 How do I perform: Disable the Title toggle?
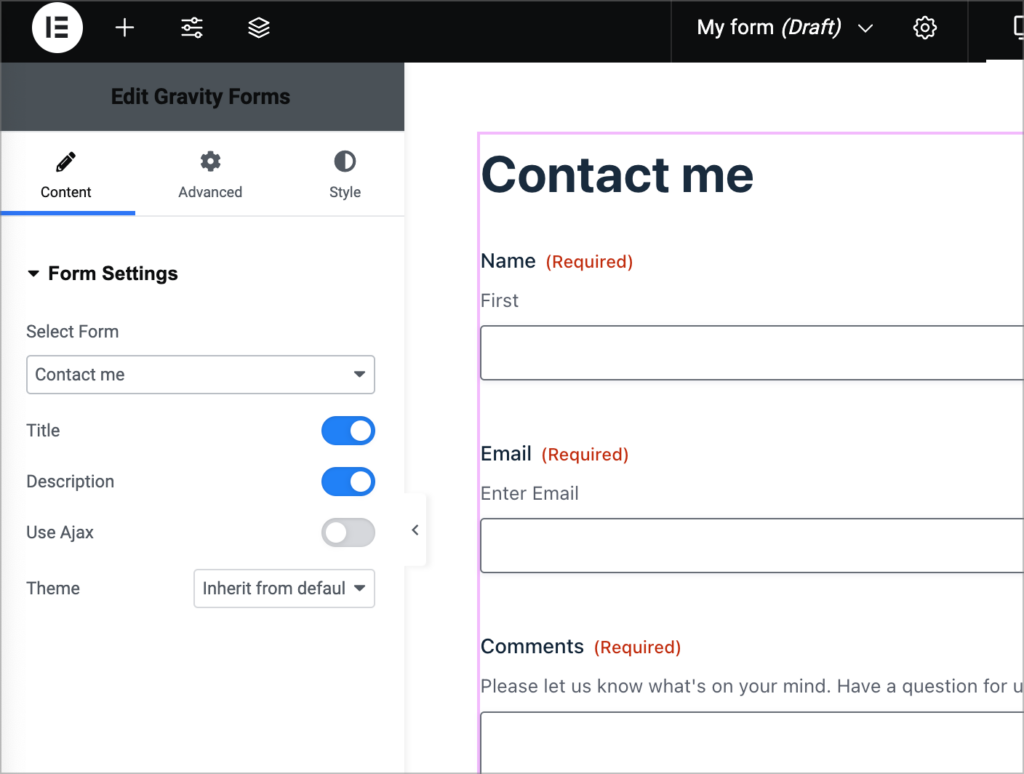coord(348,431)
